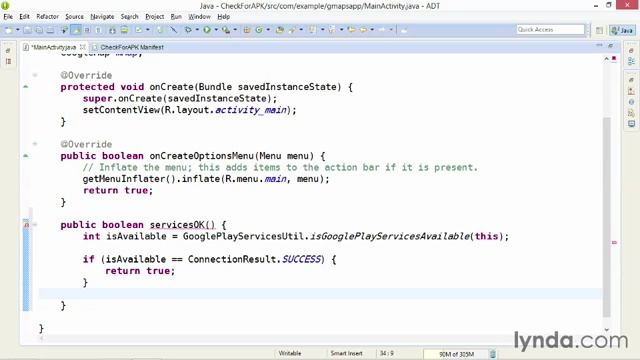Click override marker next to onCreateOptionsMenu

26,156
